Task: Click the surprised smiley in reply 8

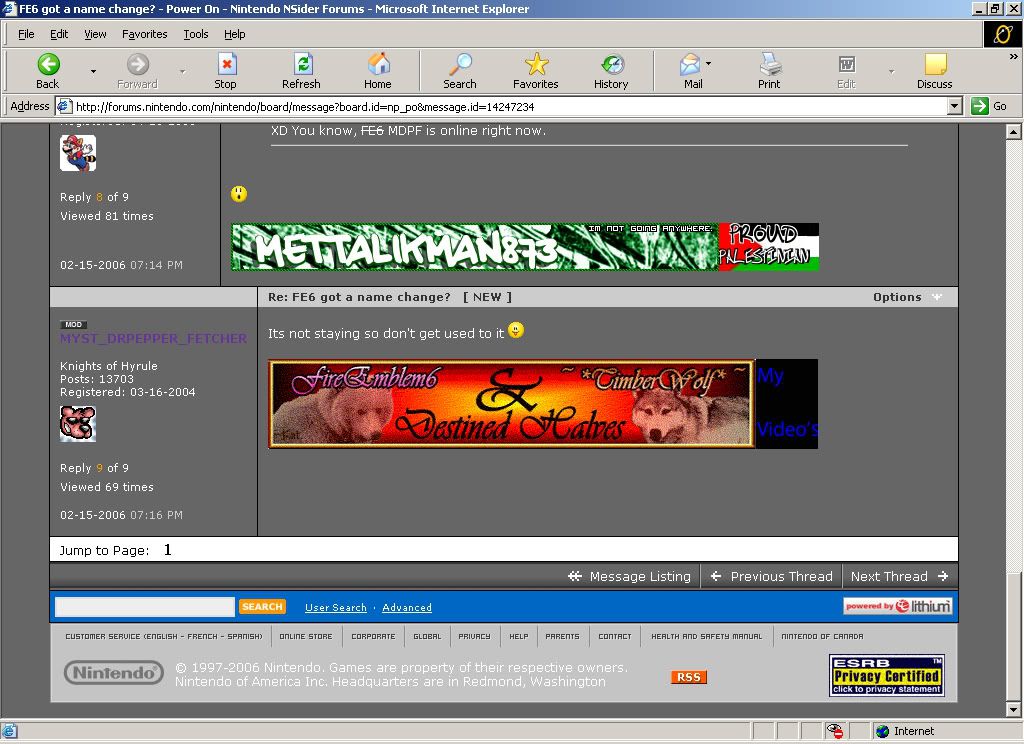Action: pyautogui.click(x=239, y=193)
